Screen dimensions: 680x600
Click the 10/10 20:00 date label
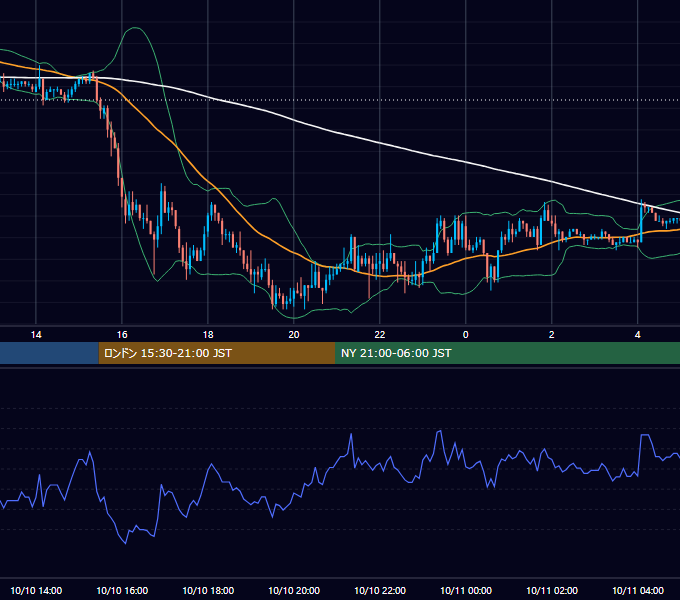tap(294, 590)
